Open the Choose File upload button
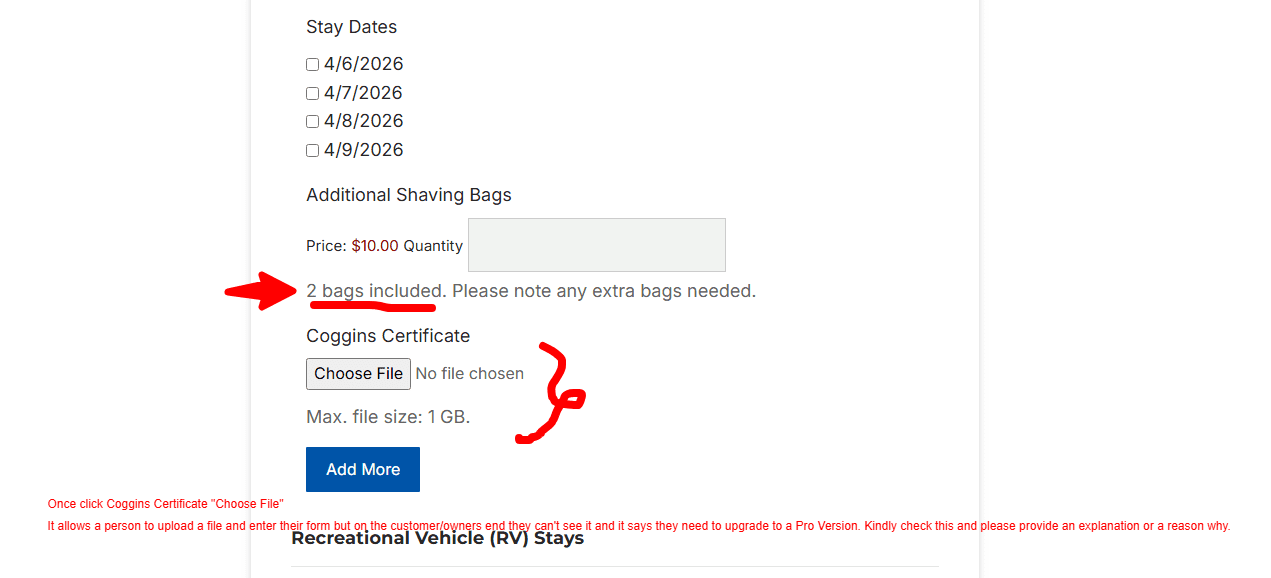Viewport: 1271px width, 578px height. pos(358,374)
